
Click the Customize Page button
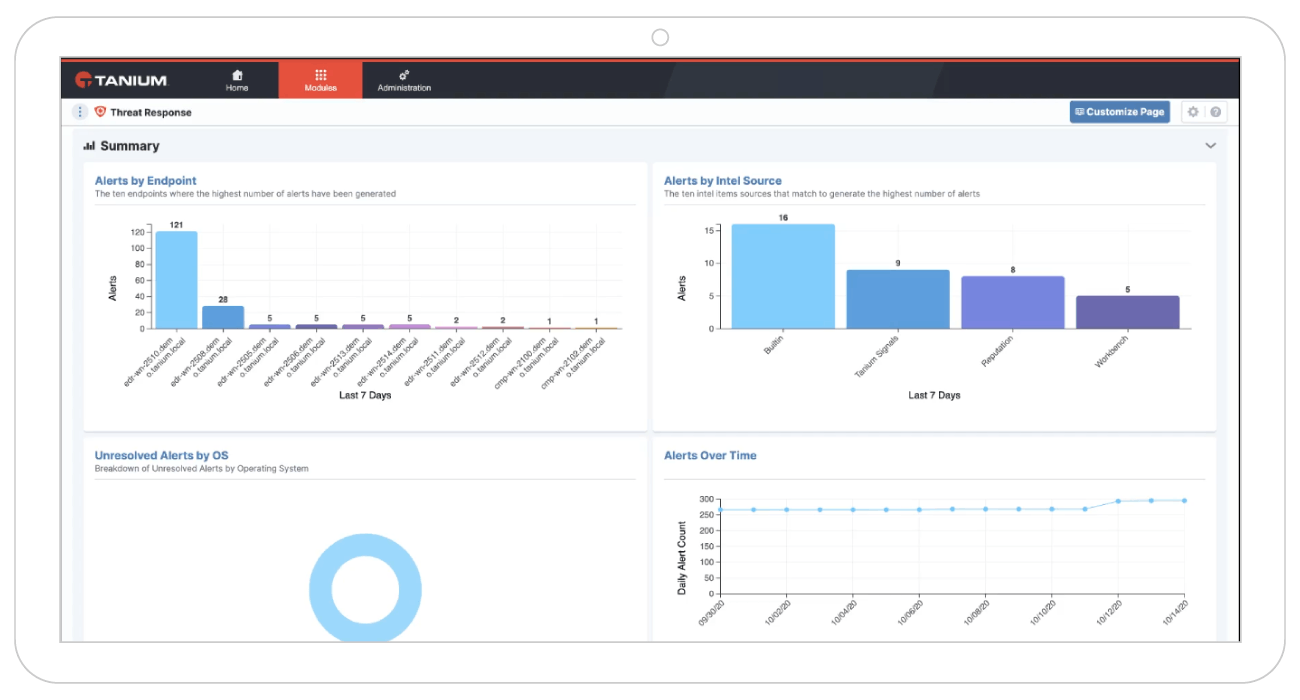(1119, 112)
